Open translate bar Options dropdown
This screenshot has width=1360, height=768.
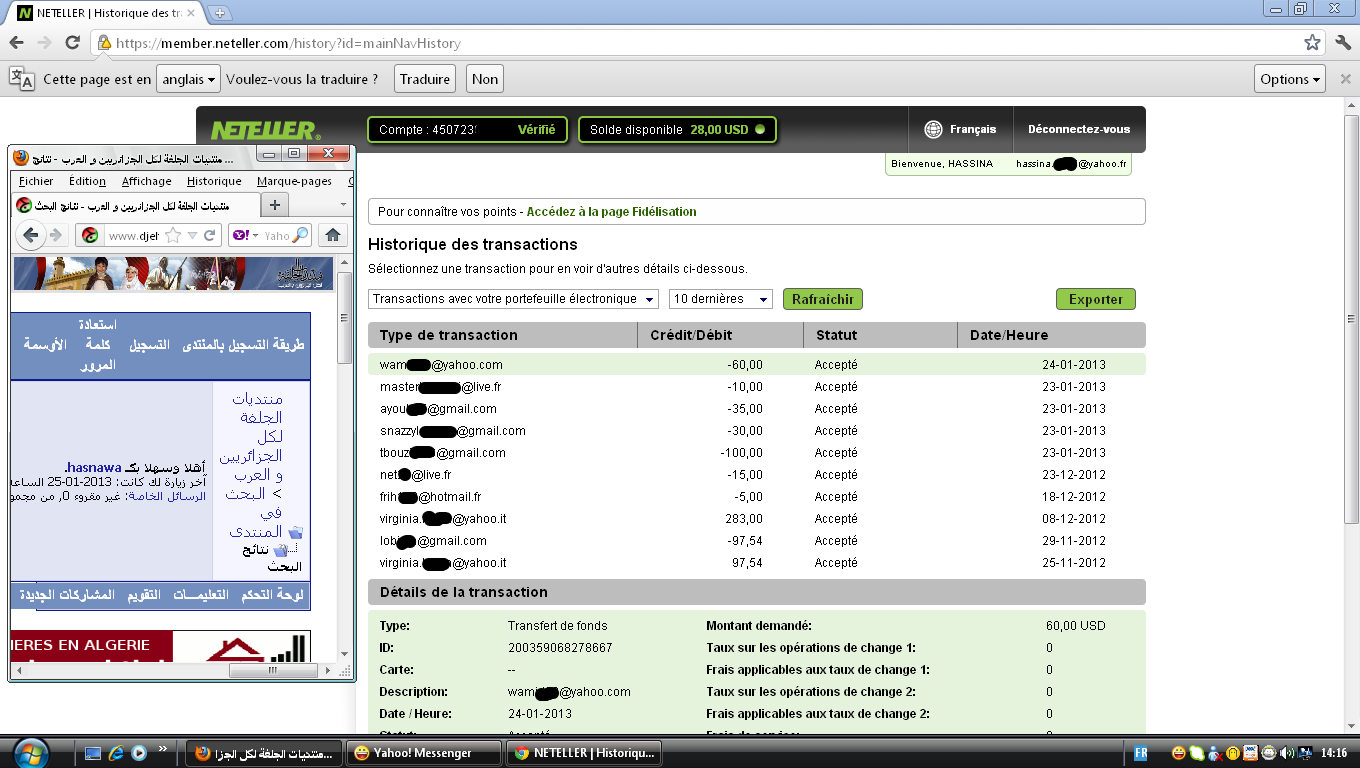coord(1290,79)
